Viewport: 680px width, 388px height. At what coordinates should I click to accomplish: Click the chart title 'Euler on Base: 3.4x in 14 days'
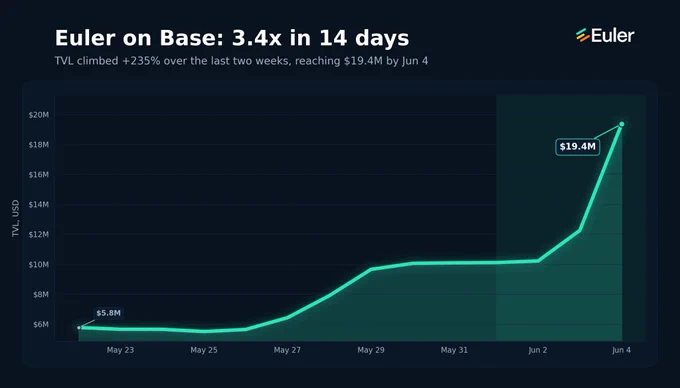pos(232,38)
